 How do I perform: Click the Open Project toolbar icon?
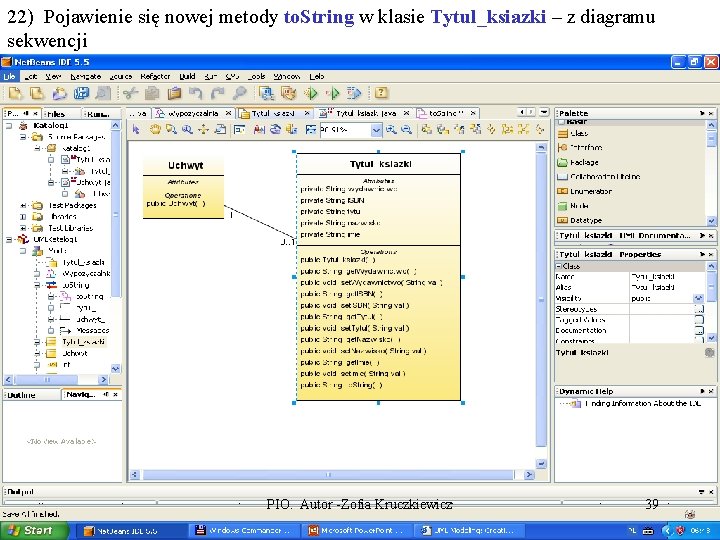click(x=59, y=93)
